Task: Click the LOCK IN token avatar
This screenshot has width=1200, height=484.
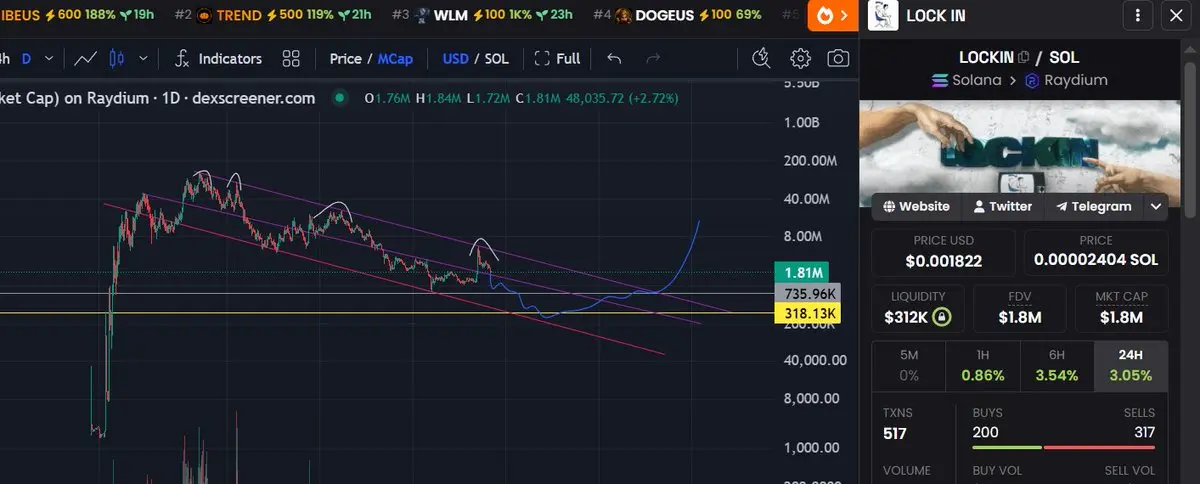Action: [x=882, y=15]
